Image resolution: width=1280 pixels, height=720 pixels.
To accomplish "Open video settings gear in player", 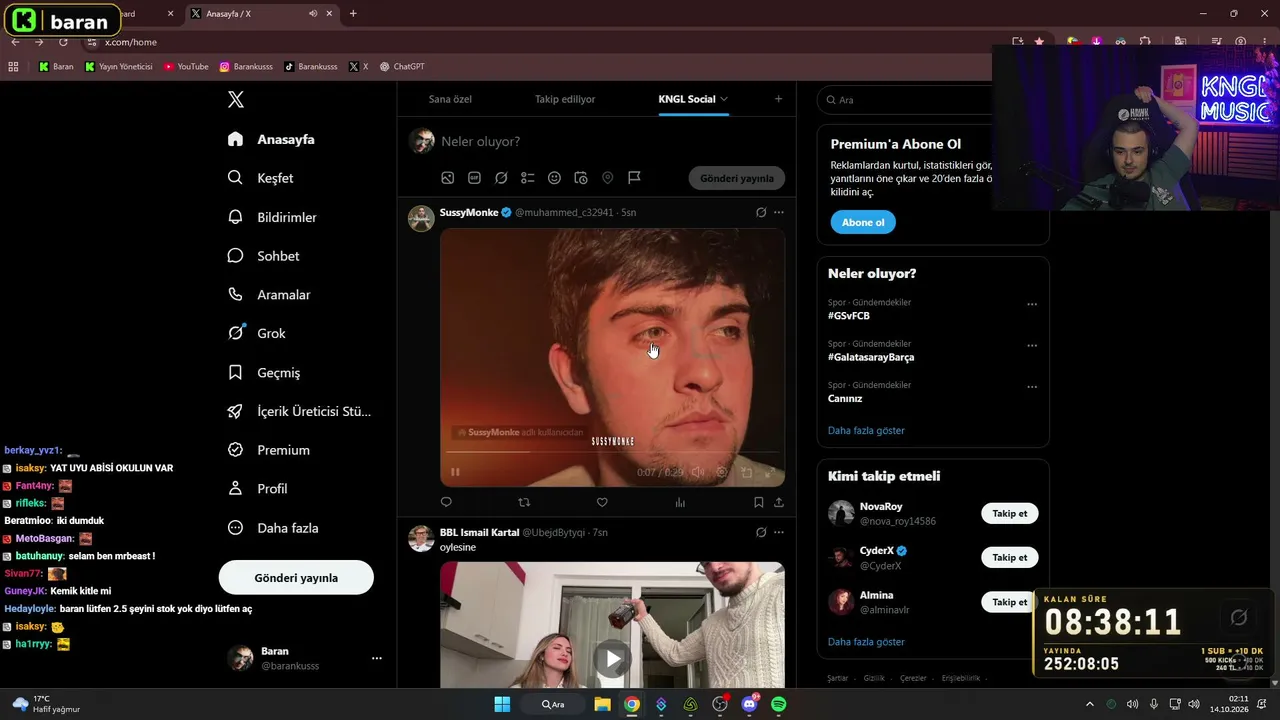I will (722, 472).
